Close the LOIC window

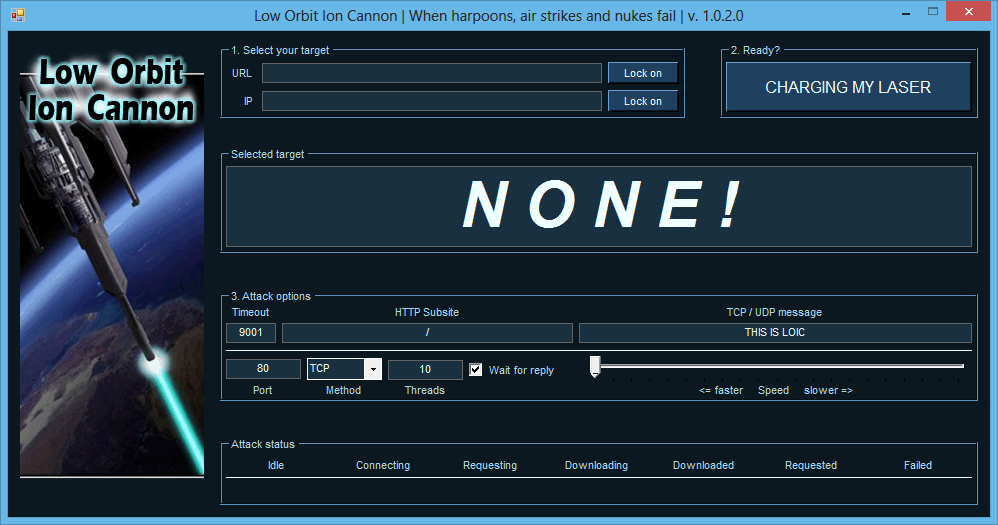(969, 11)
